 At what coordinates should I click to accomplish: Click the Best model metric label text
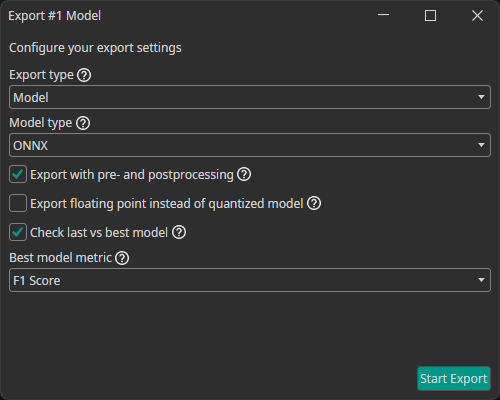[x=60, y=258]
